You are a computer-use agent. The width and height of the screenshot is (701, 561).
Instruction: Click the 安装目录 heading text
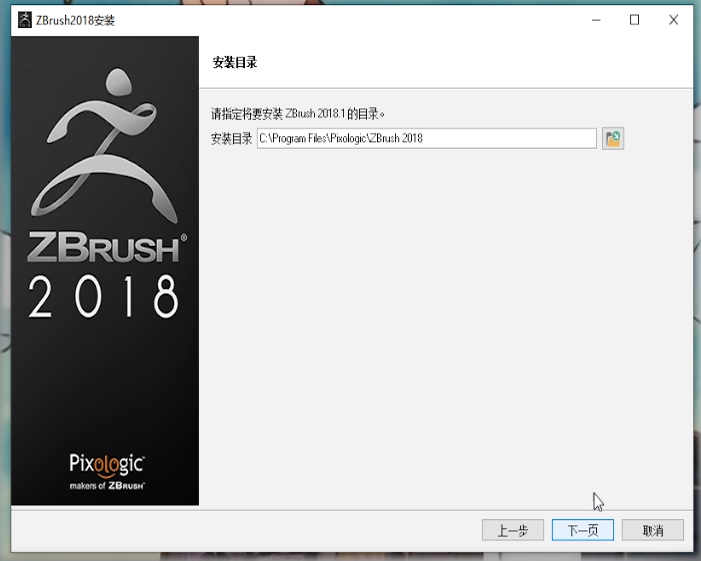pyautogui.click(x=235, y=63)
